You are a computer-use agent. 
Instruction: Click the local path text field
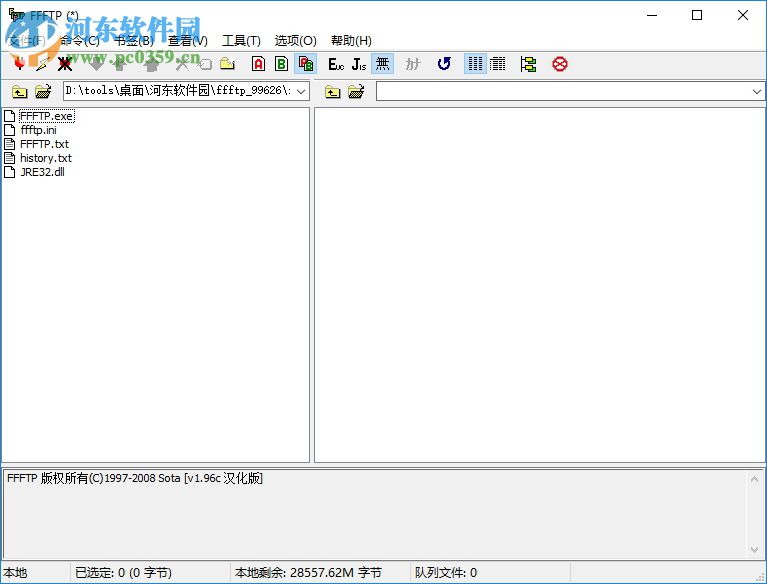pos(179,91)
